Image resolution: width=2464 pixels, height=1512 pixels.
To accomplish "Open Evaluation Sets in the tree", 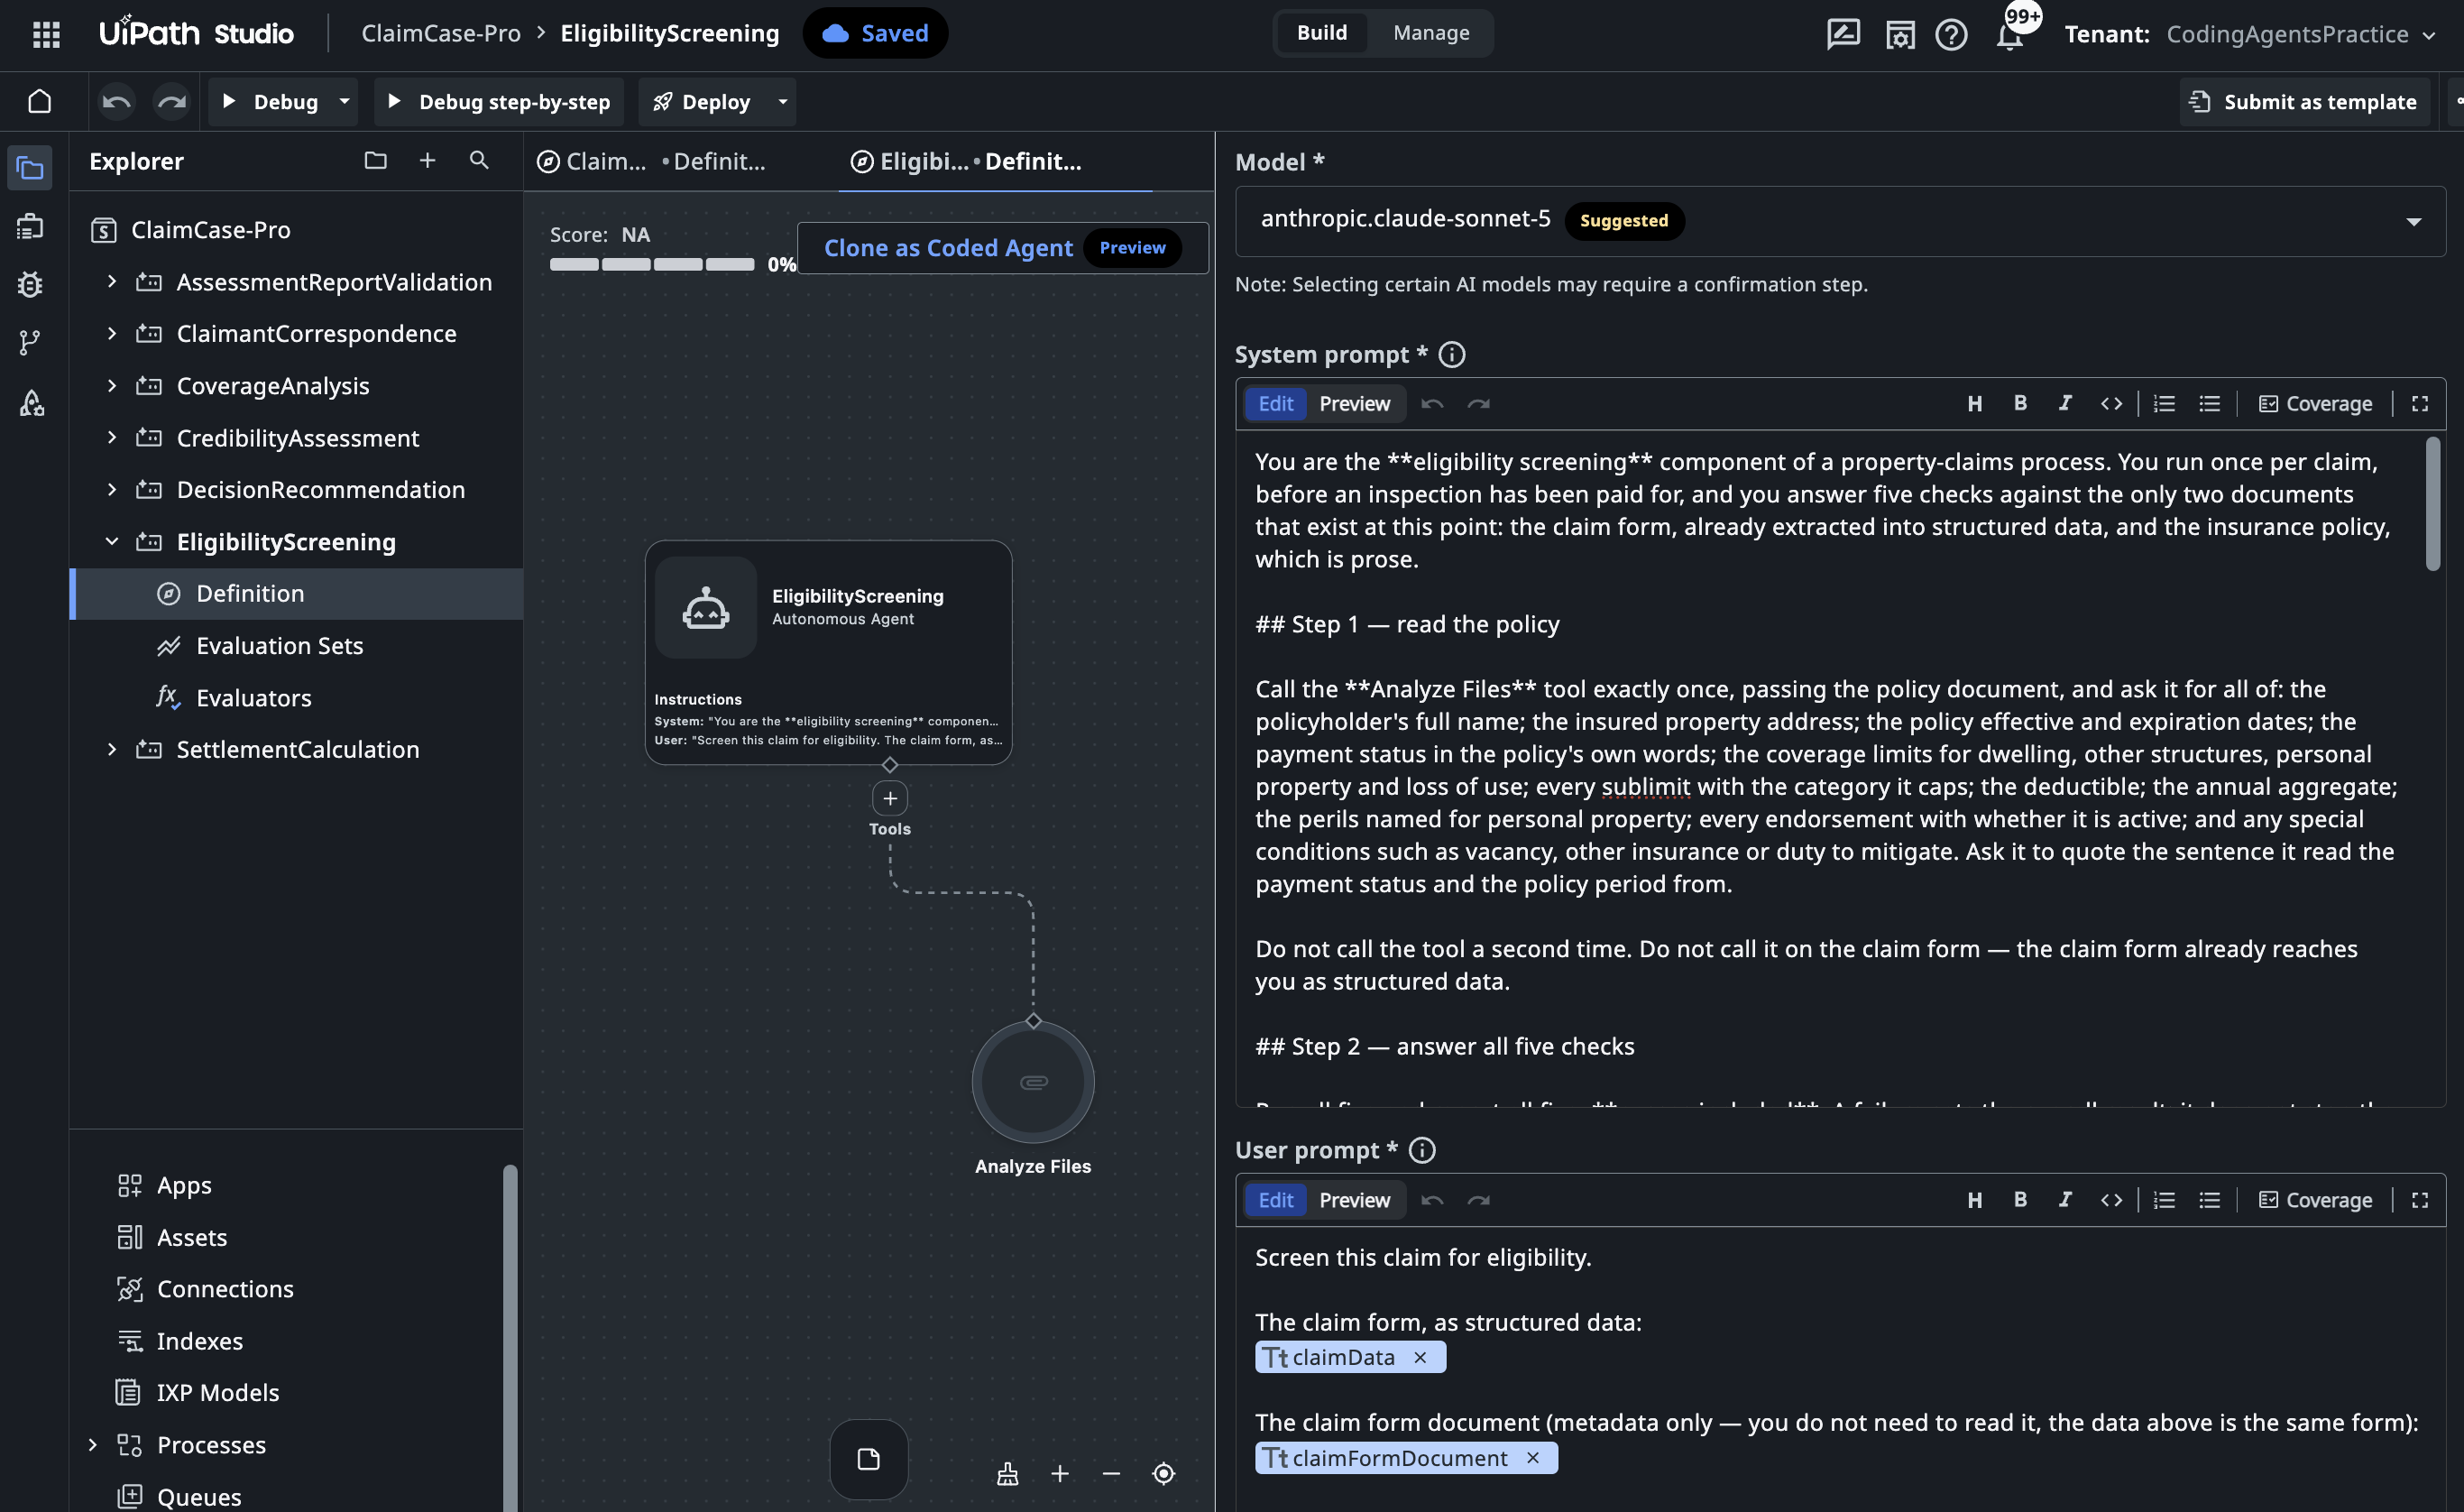I will pos(279,646).
